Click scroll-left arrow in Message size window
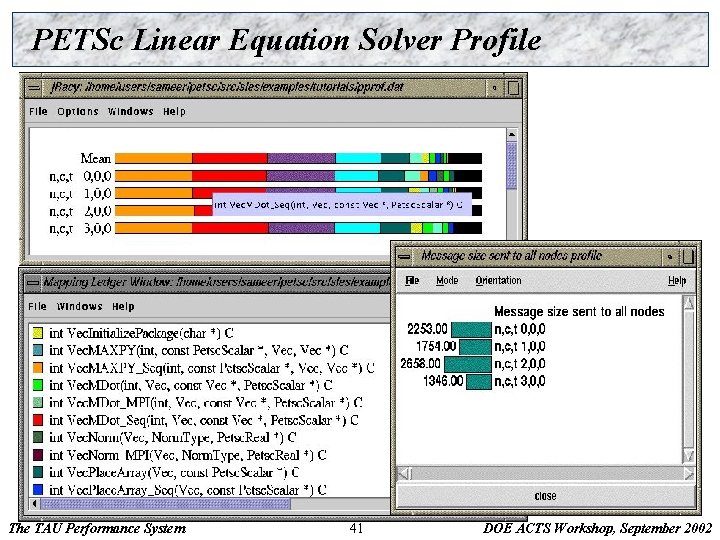This screenshot has height=540, width=720. [x=404, y=473]
